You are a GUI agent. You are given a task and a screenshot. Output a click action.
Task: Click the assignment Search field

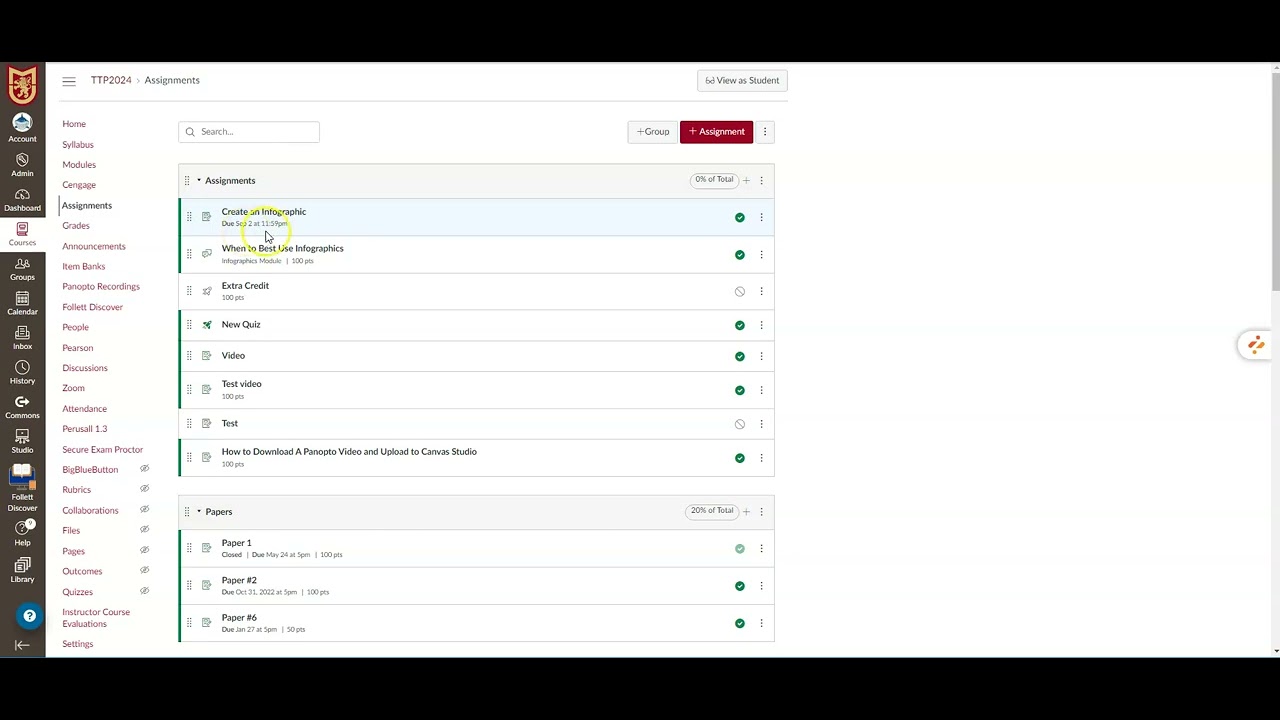[249, 132]
